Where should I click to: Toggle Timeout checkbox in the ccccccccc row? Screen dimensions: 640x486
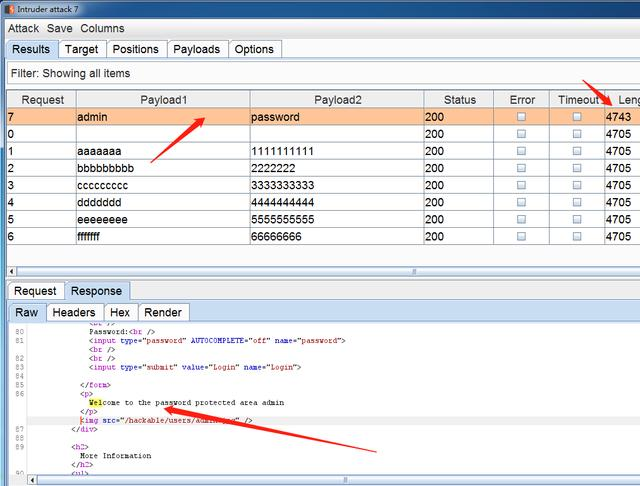click(x=577, y=185)
